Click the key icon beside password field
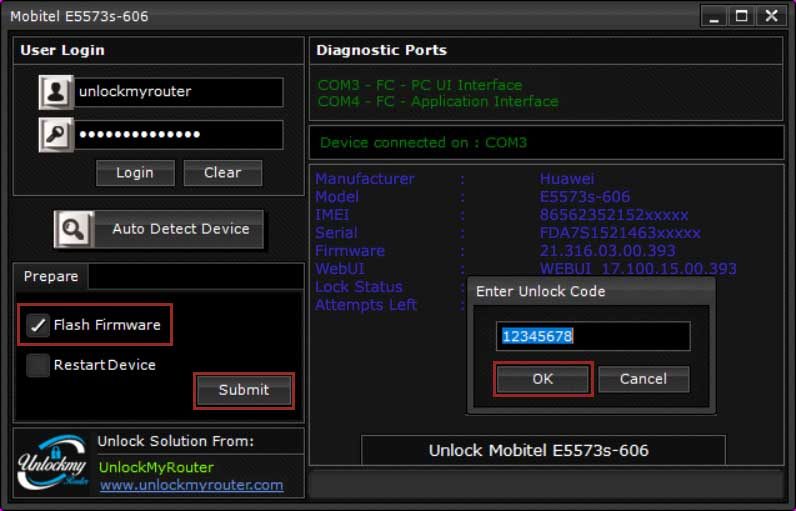796x511 pixels. click(x=56, y=134)
